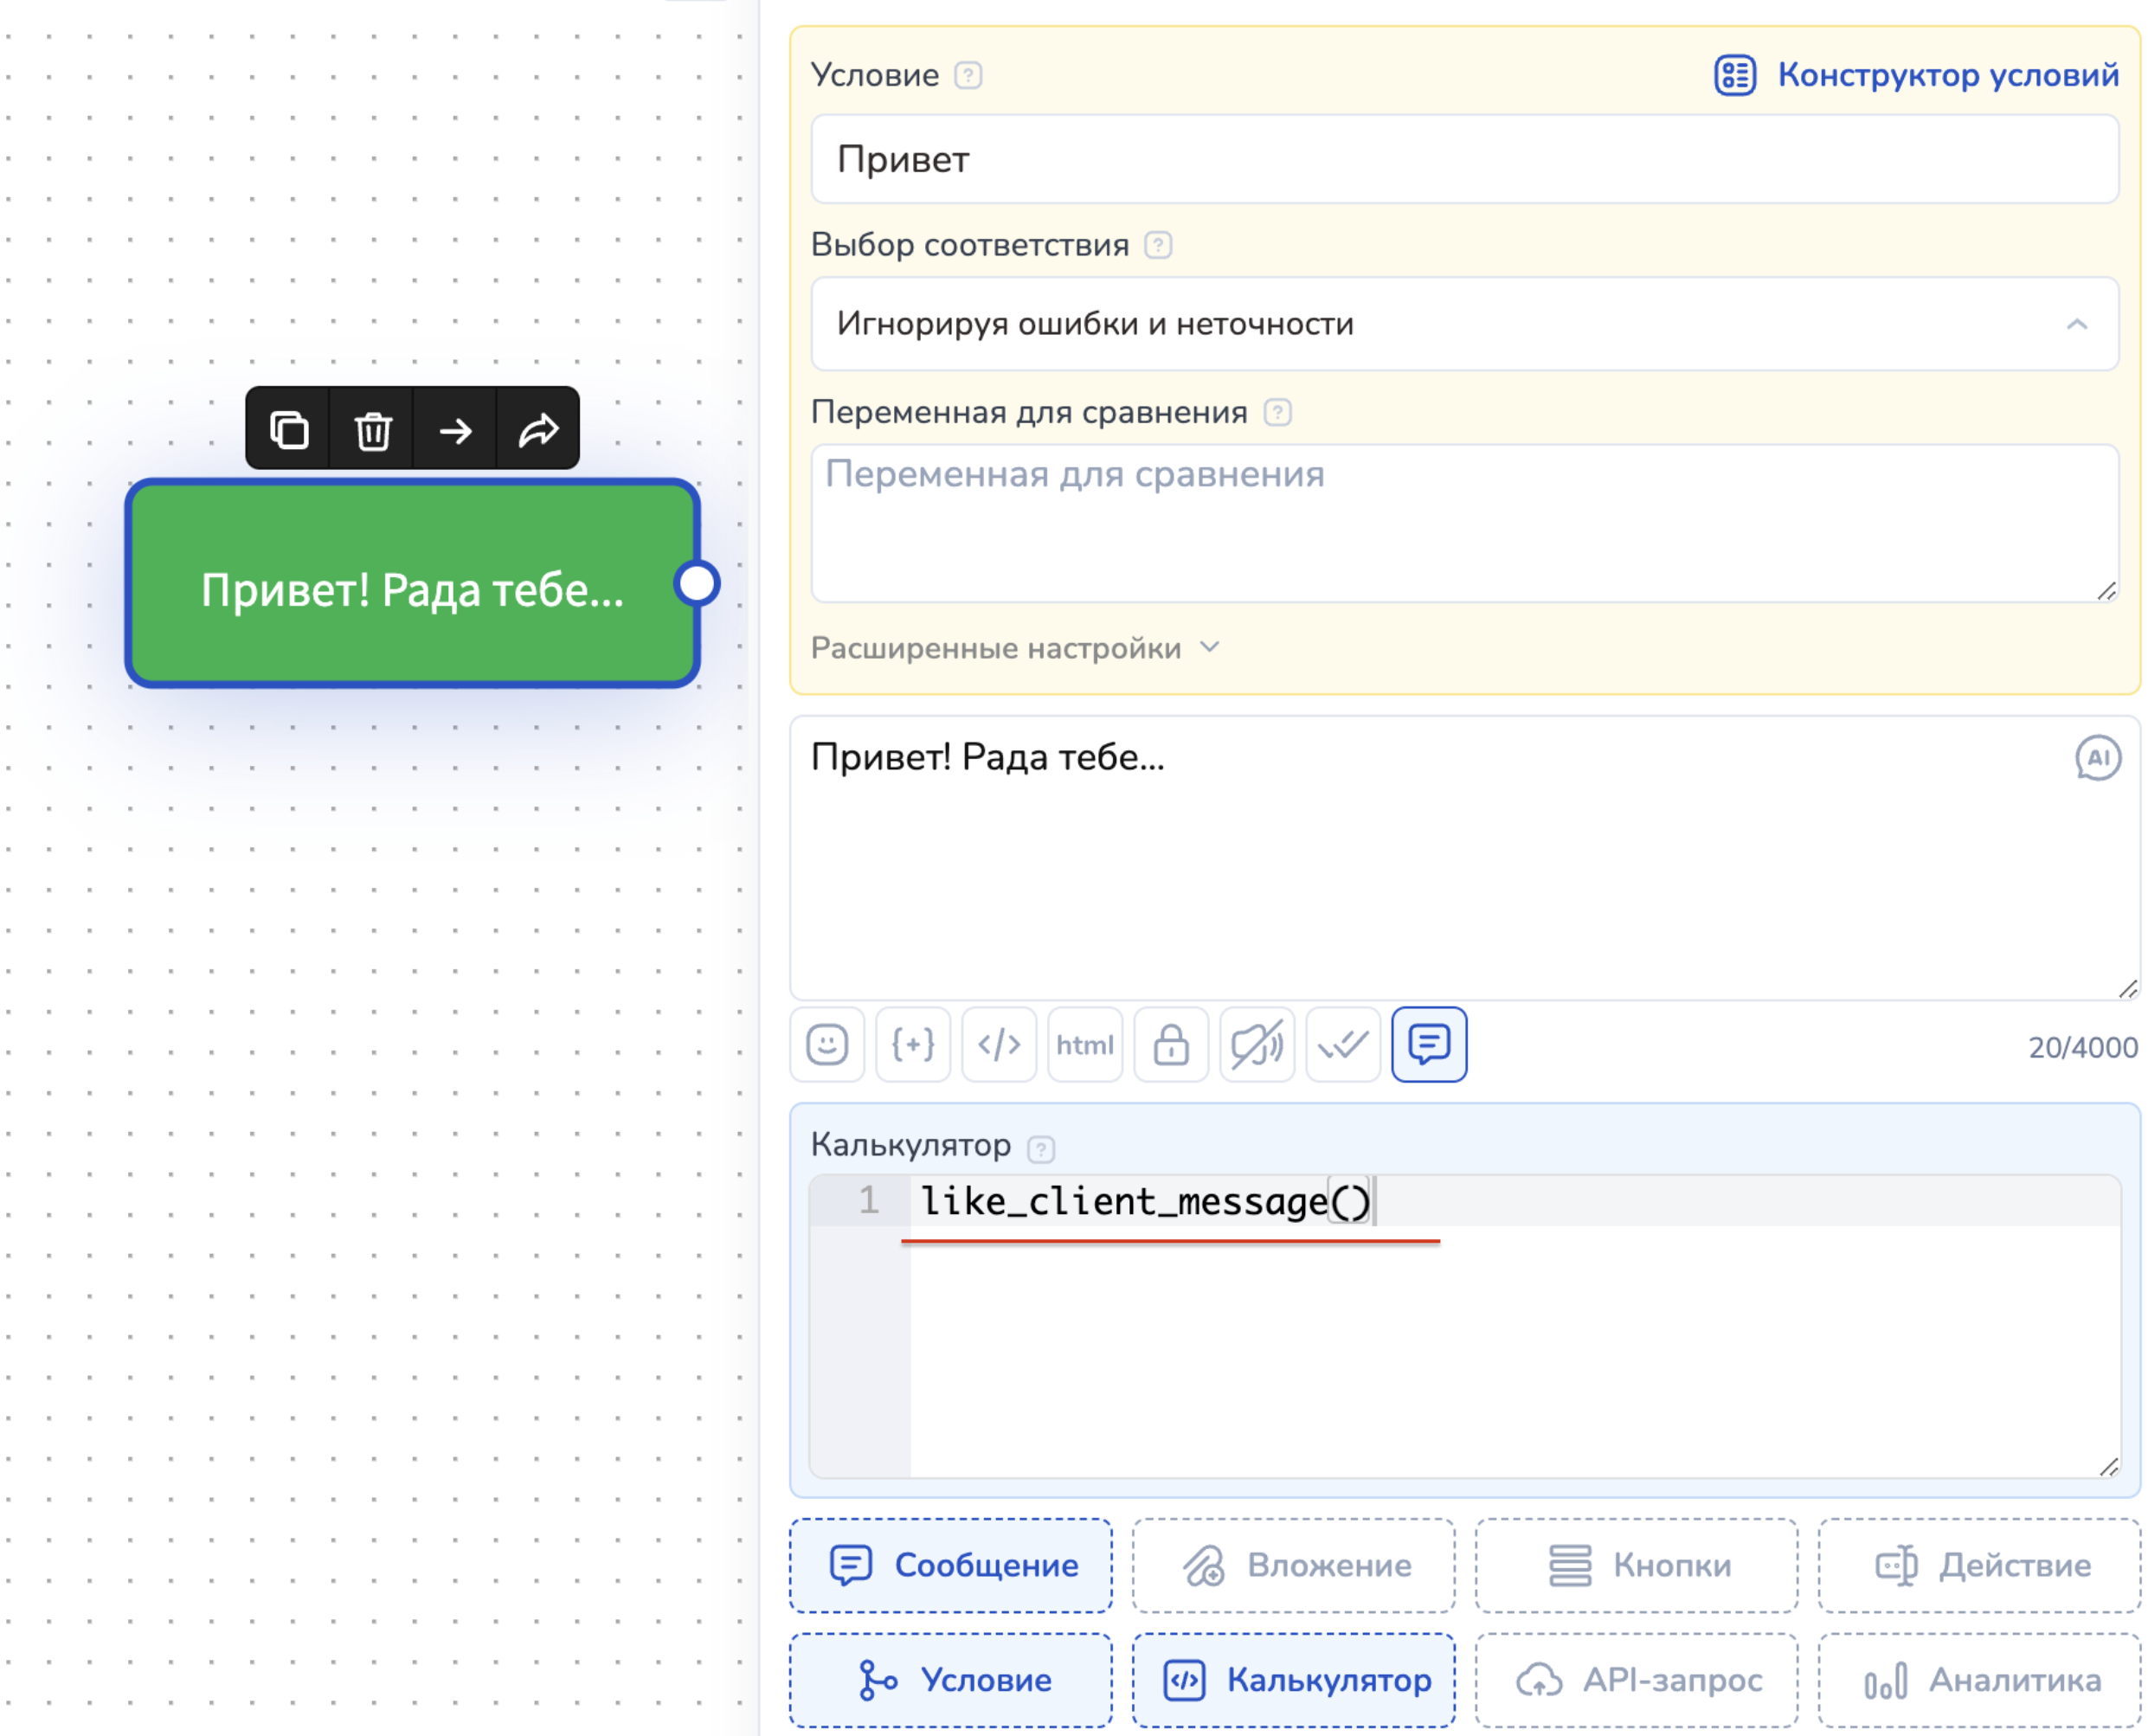Click the duplicate block icon
The height and width of the screenshot is (1736, 2148).
tap(289, 430)
